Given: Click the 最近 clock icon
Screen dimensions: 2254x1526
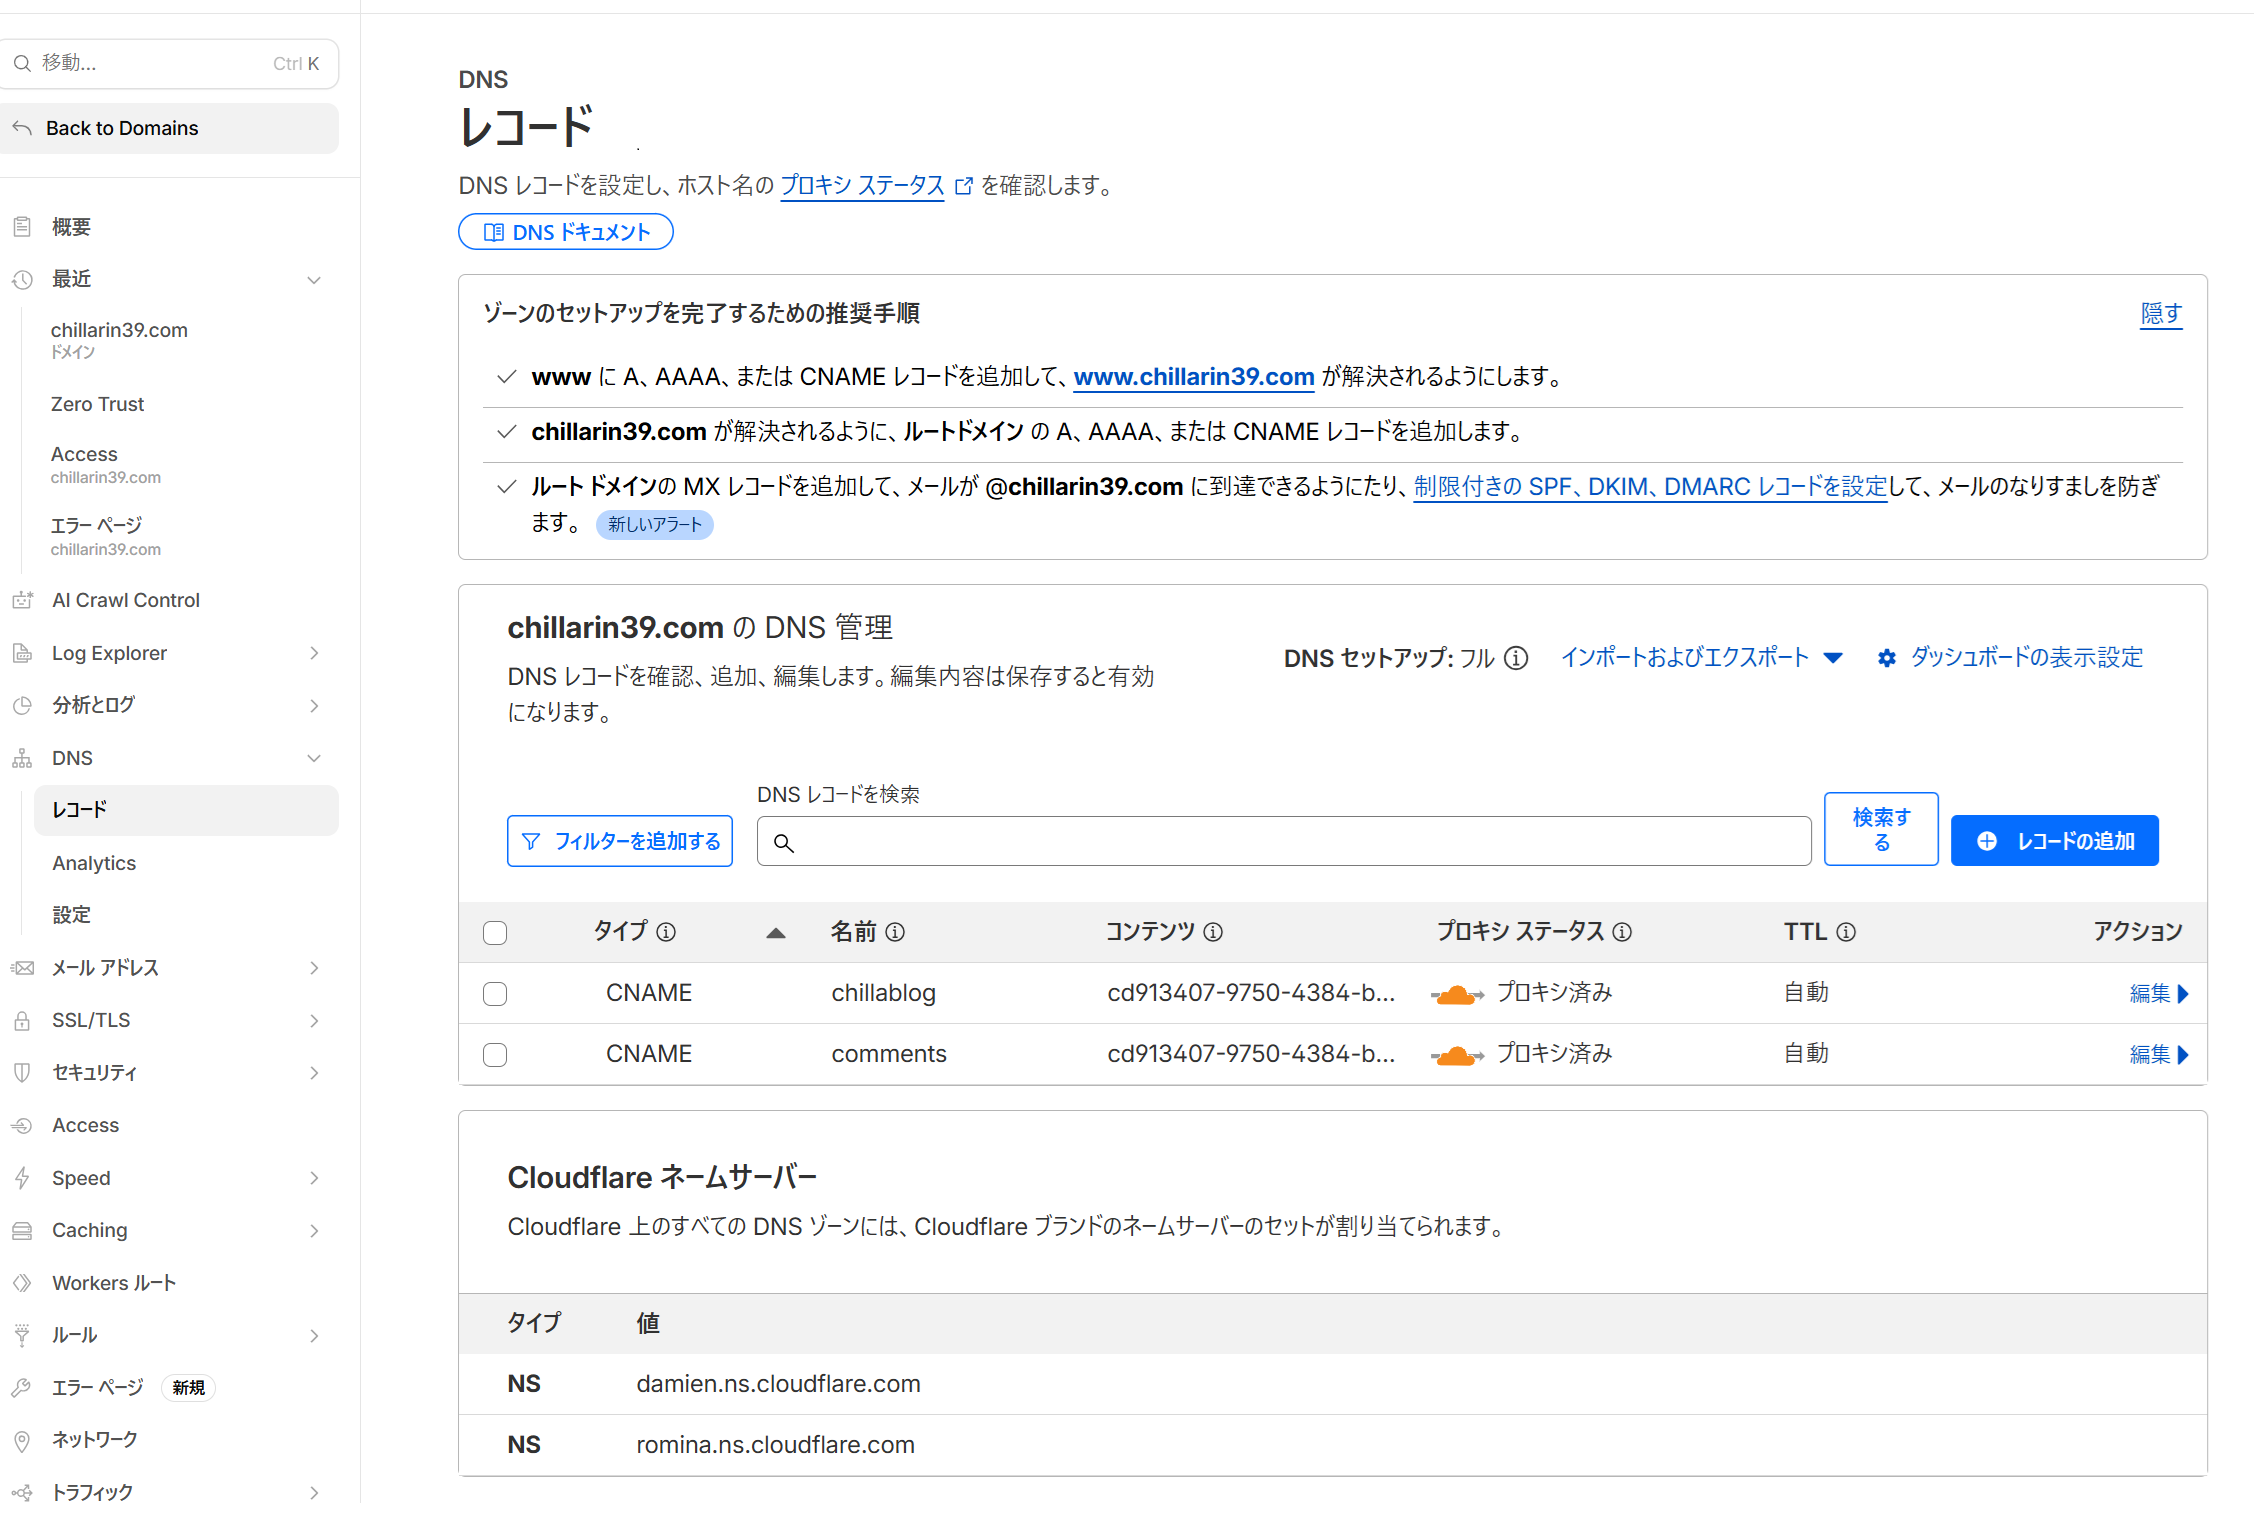Looking at the screenshot, I should tap(22, 280).
